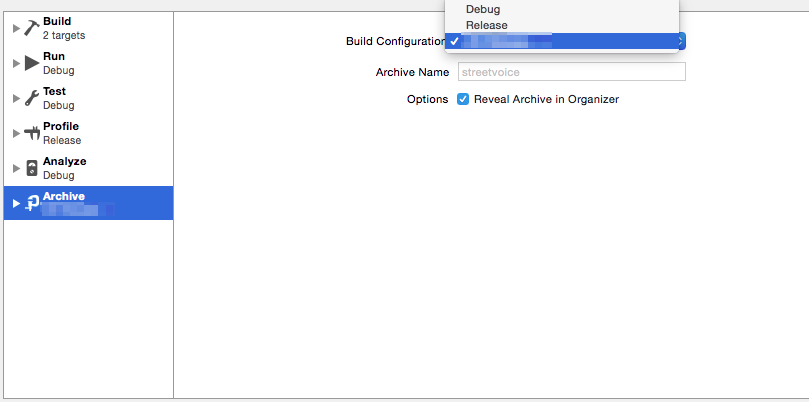
Task: Expand the Profile action disclosure triangle
Action: (x=16, y=133)
